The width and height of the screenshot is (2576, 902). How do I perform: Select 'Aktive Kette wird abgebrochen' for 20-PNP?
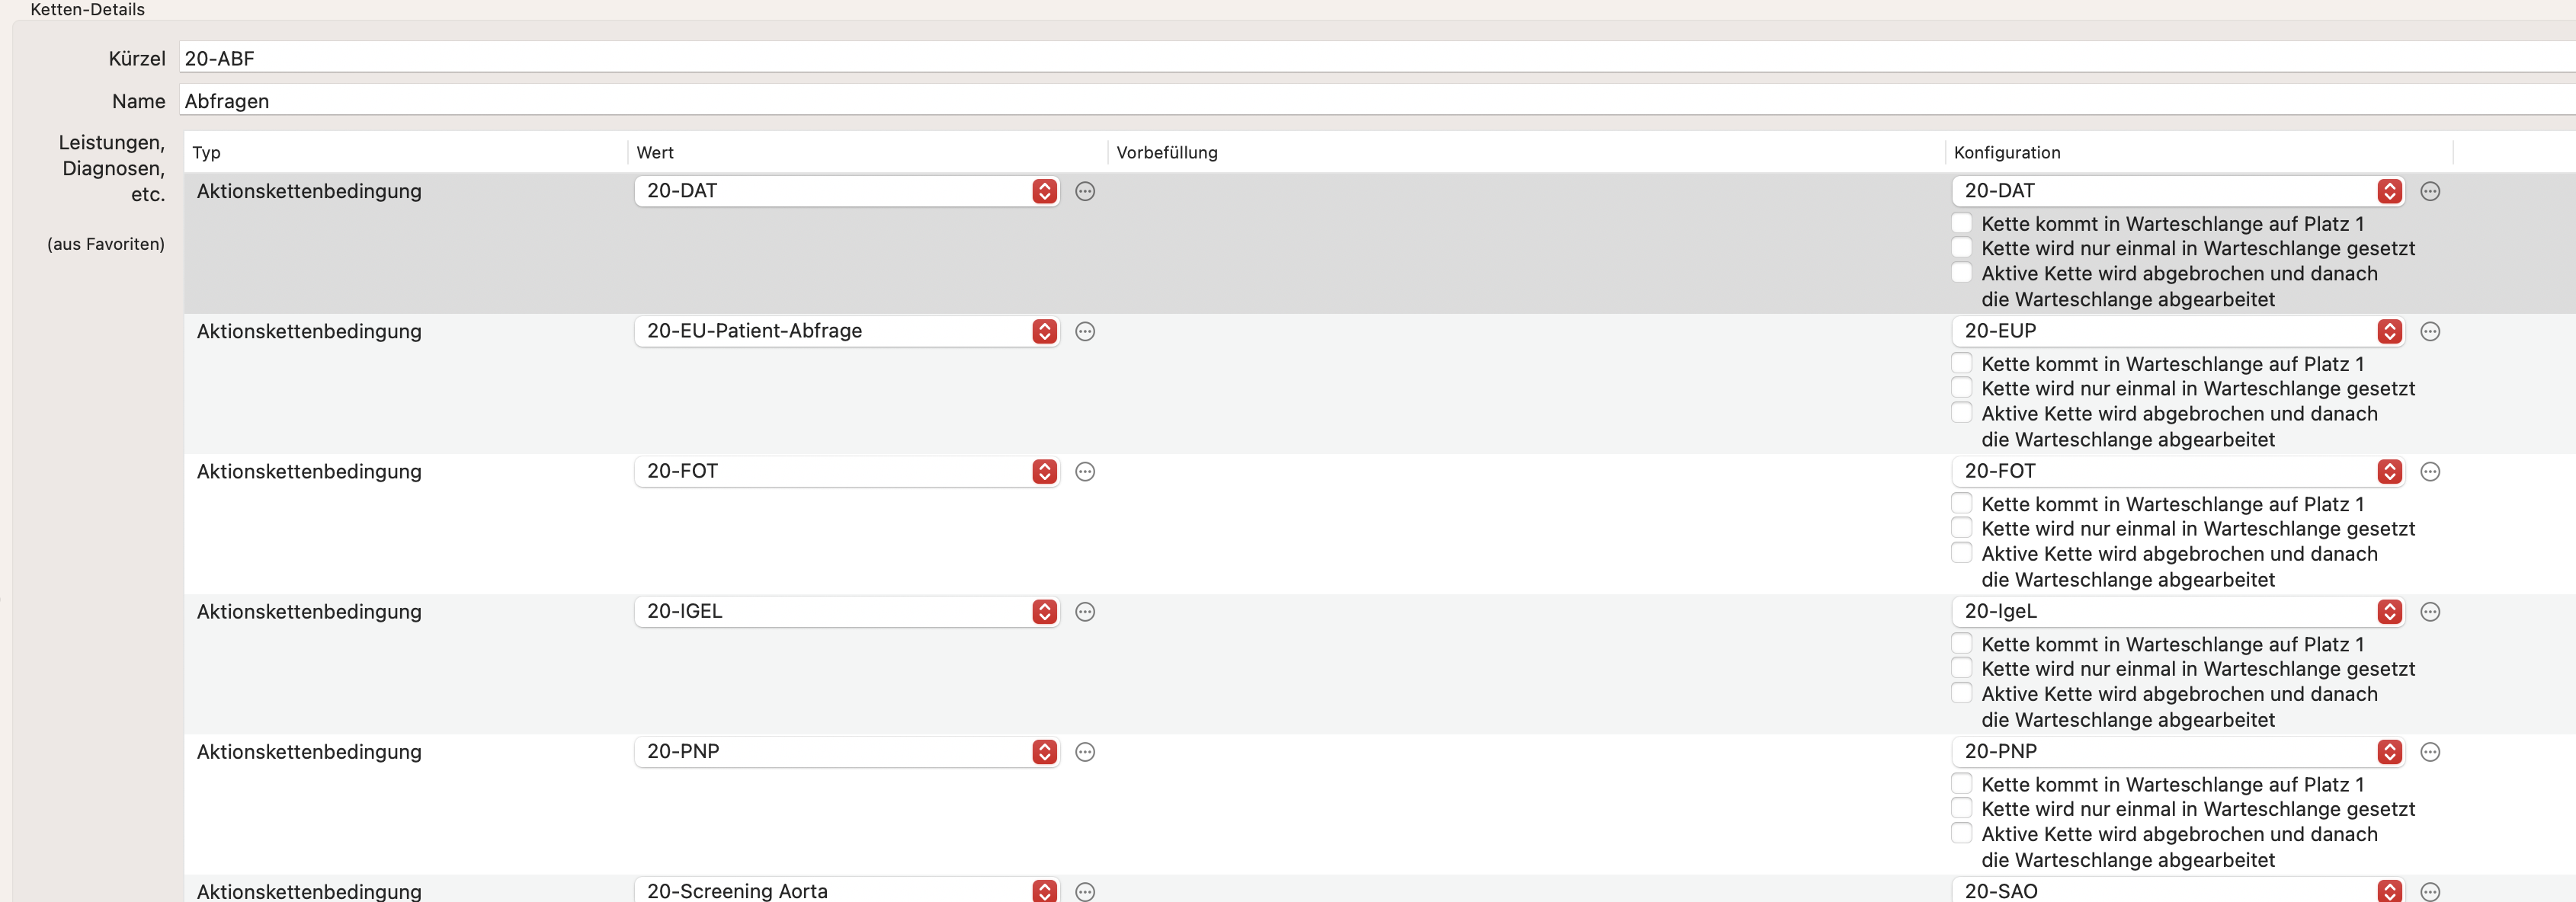point(1962,832)
